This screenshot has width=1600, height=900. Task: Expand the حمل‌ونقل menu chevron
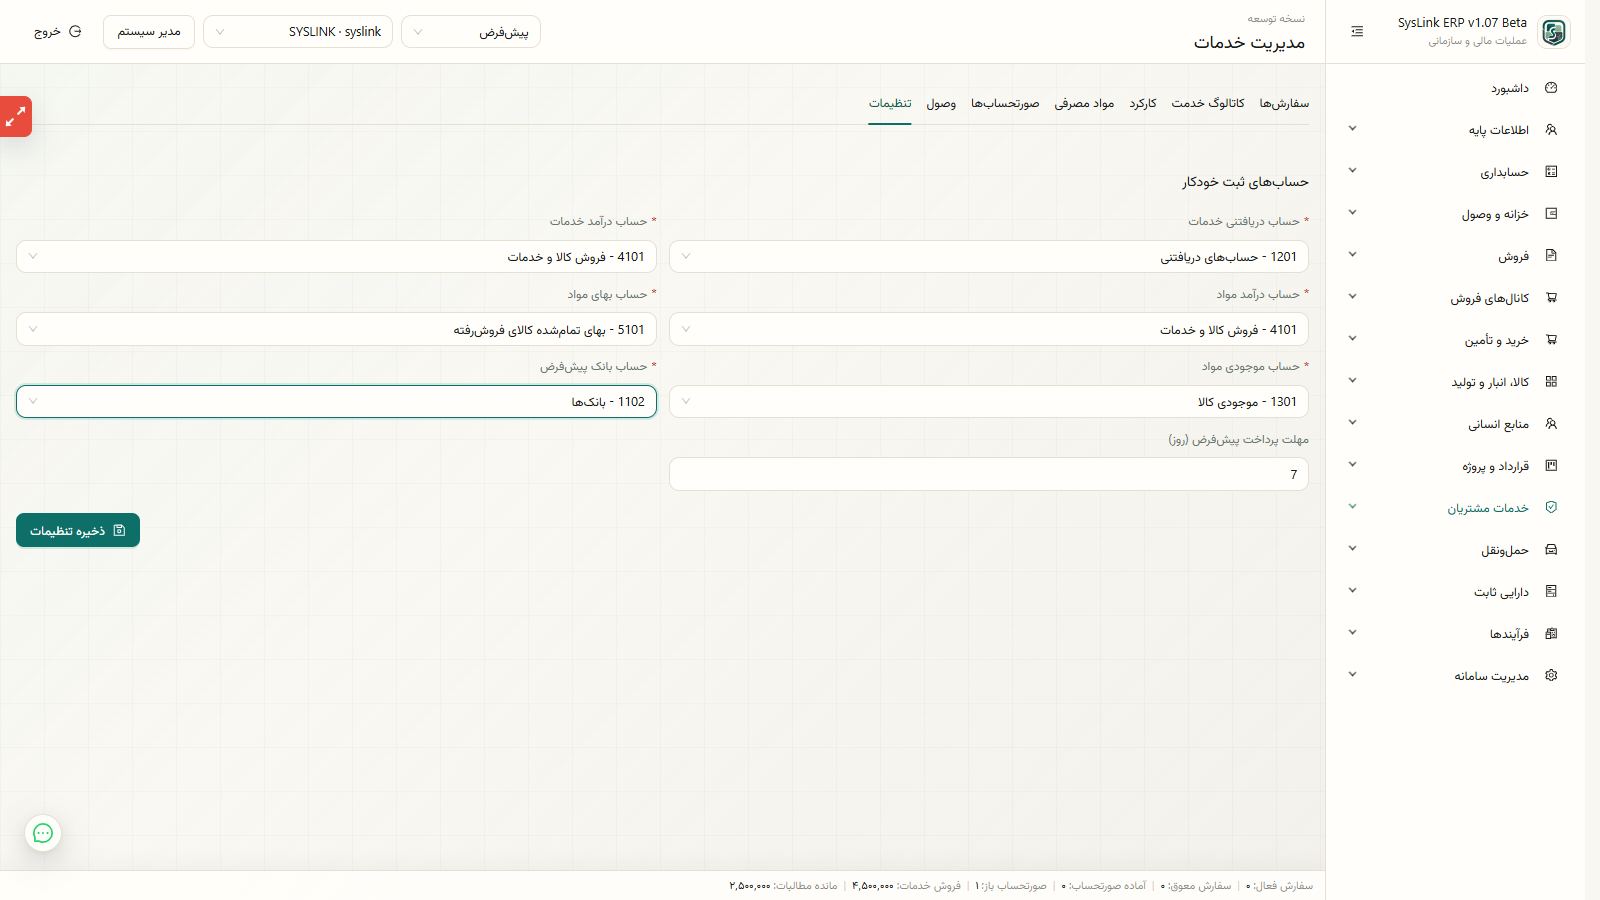1352,549
